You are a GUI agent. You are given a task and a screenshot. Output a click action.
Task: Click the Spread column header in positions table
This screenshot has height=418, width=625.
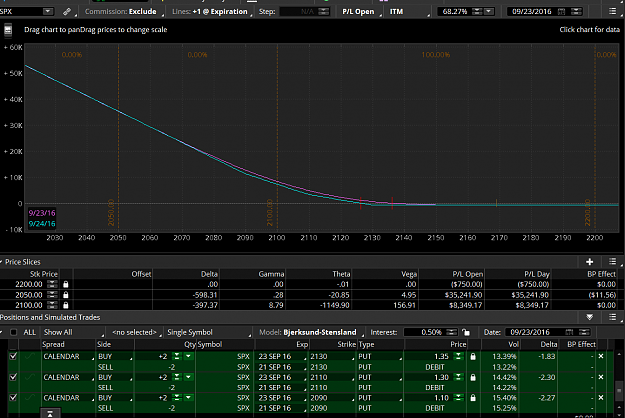tap(53, 344)
